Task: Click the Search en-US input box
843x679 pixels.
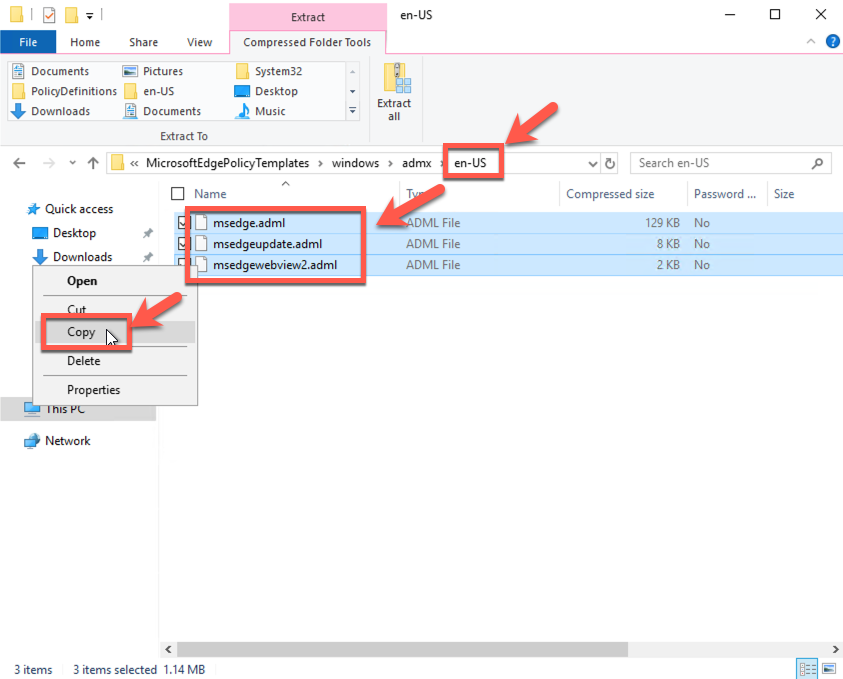Action: pyautogui.click(x=720, y=163)
